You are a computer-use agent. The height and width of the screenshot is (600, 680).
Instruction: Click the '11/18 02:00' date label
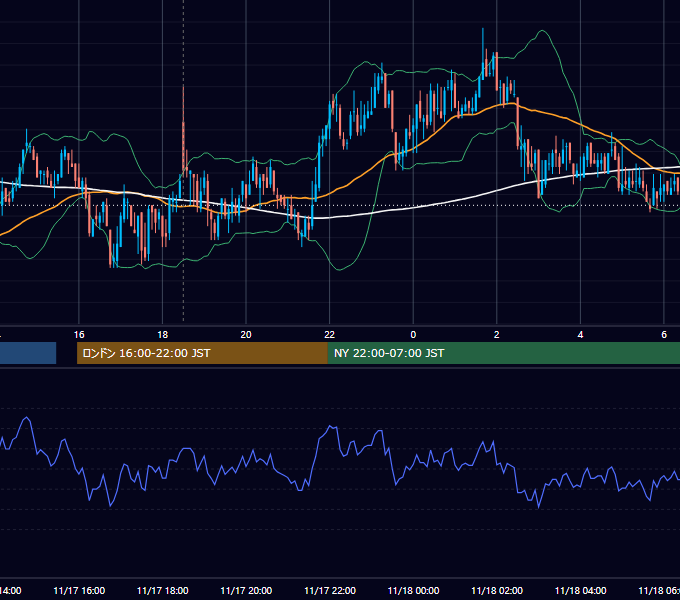click(x=497, y=591)
